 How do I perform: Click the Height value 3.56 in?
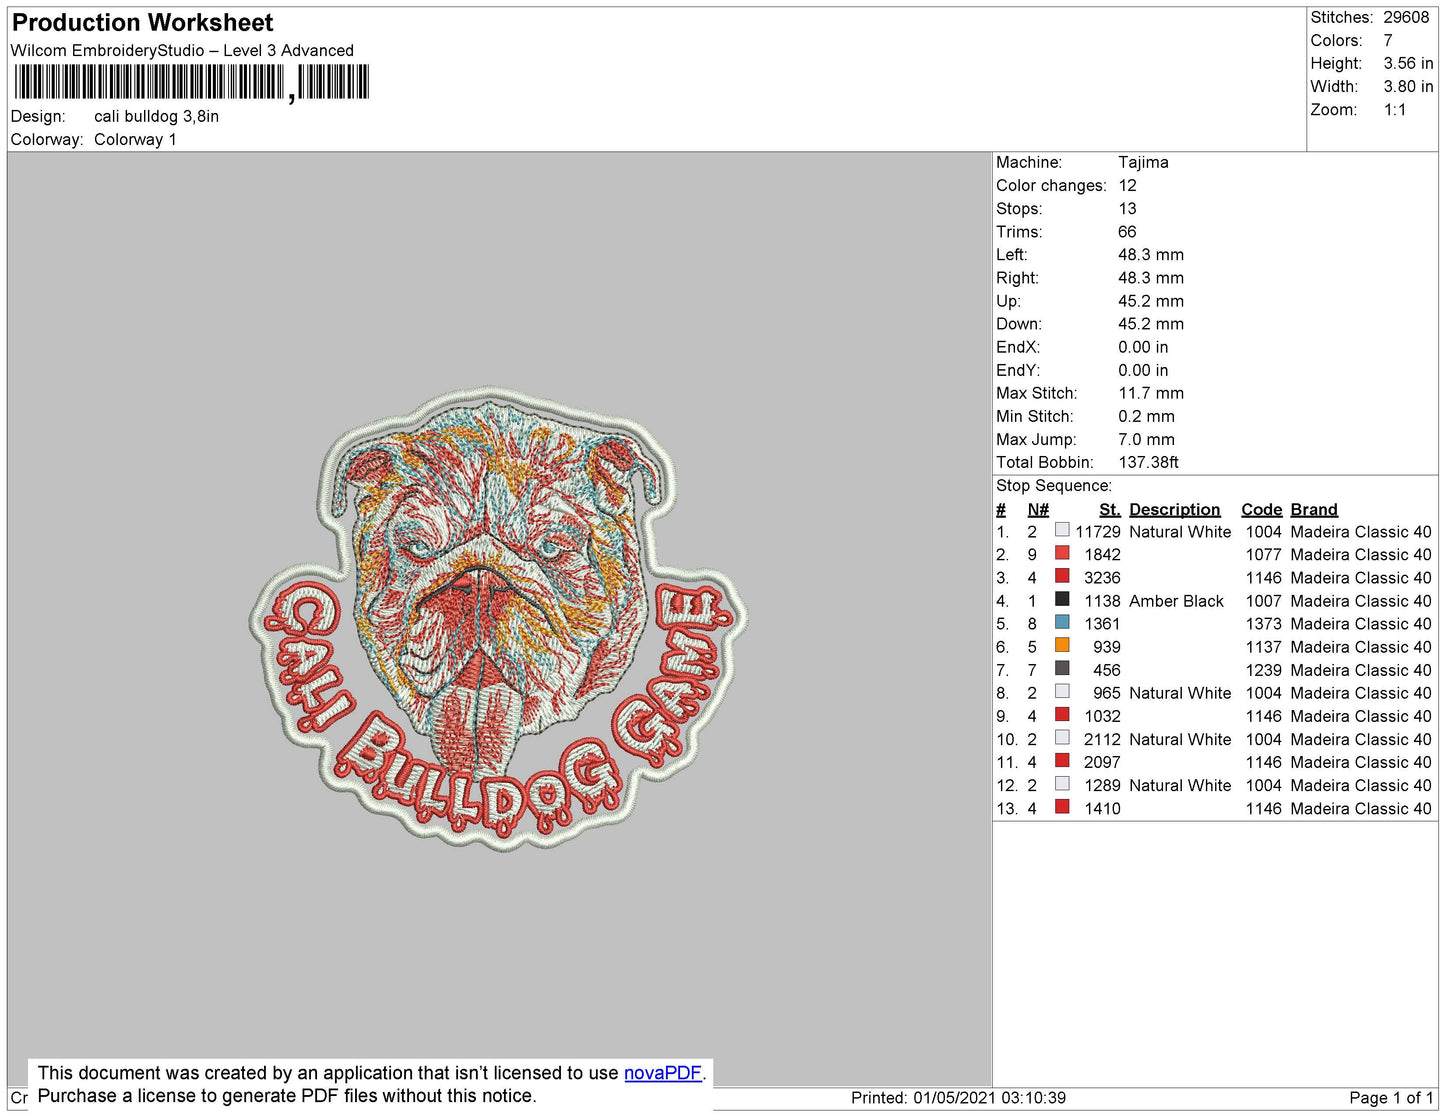pyautogui.click(x=1408, y=64)
